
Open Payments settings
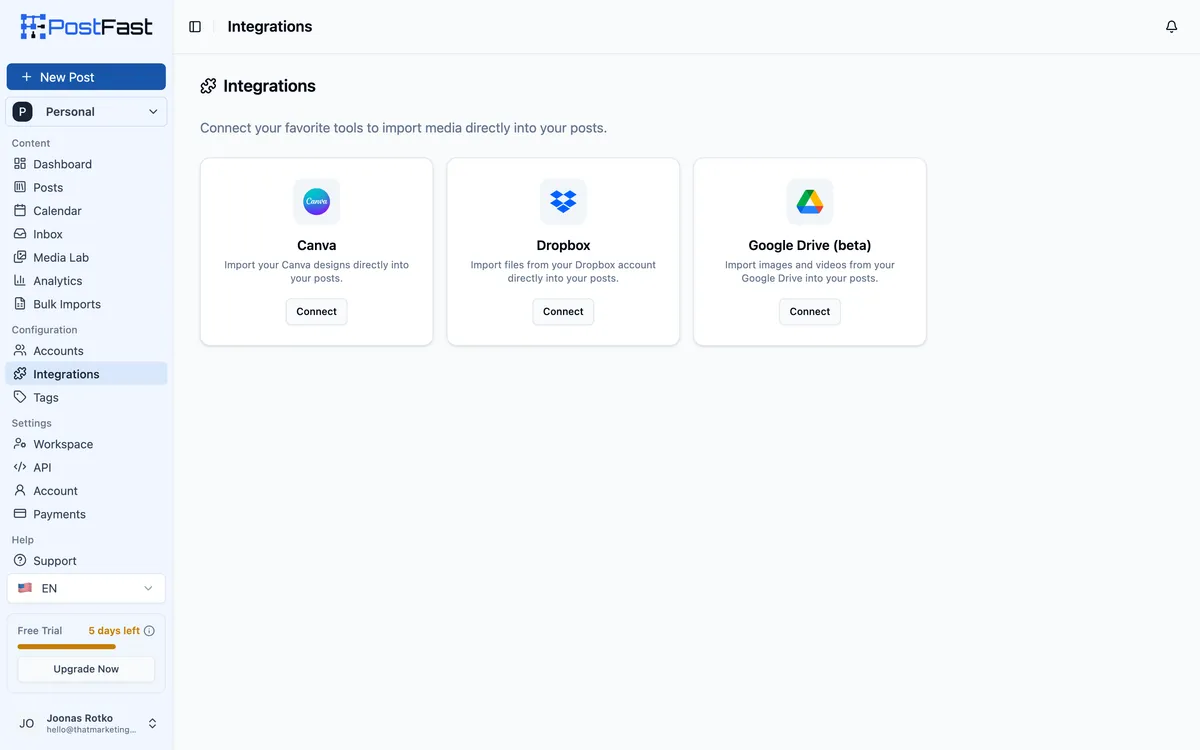[x=86, y=514]
